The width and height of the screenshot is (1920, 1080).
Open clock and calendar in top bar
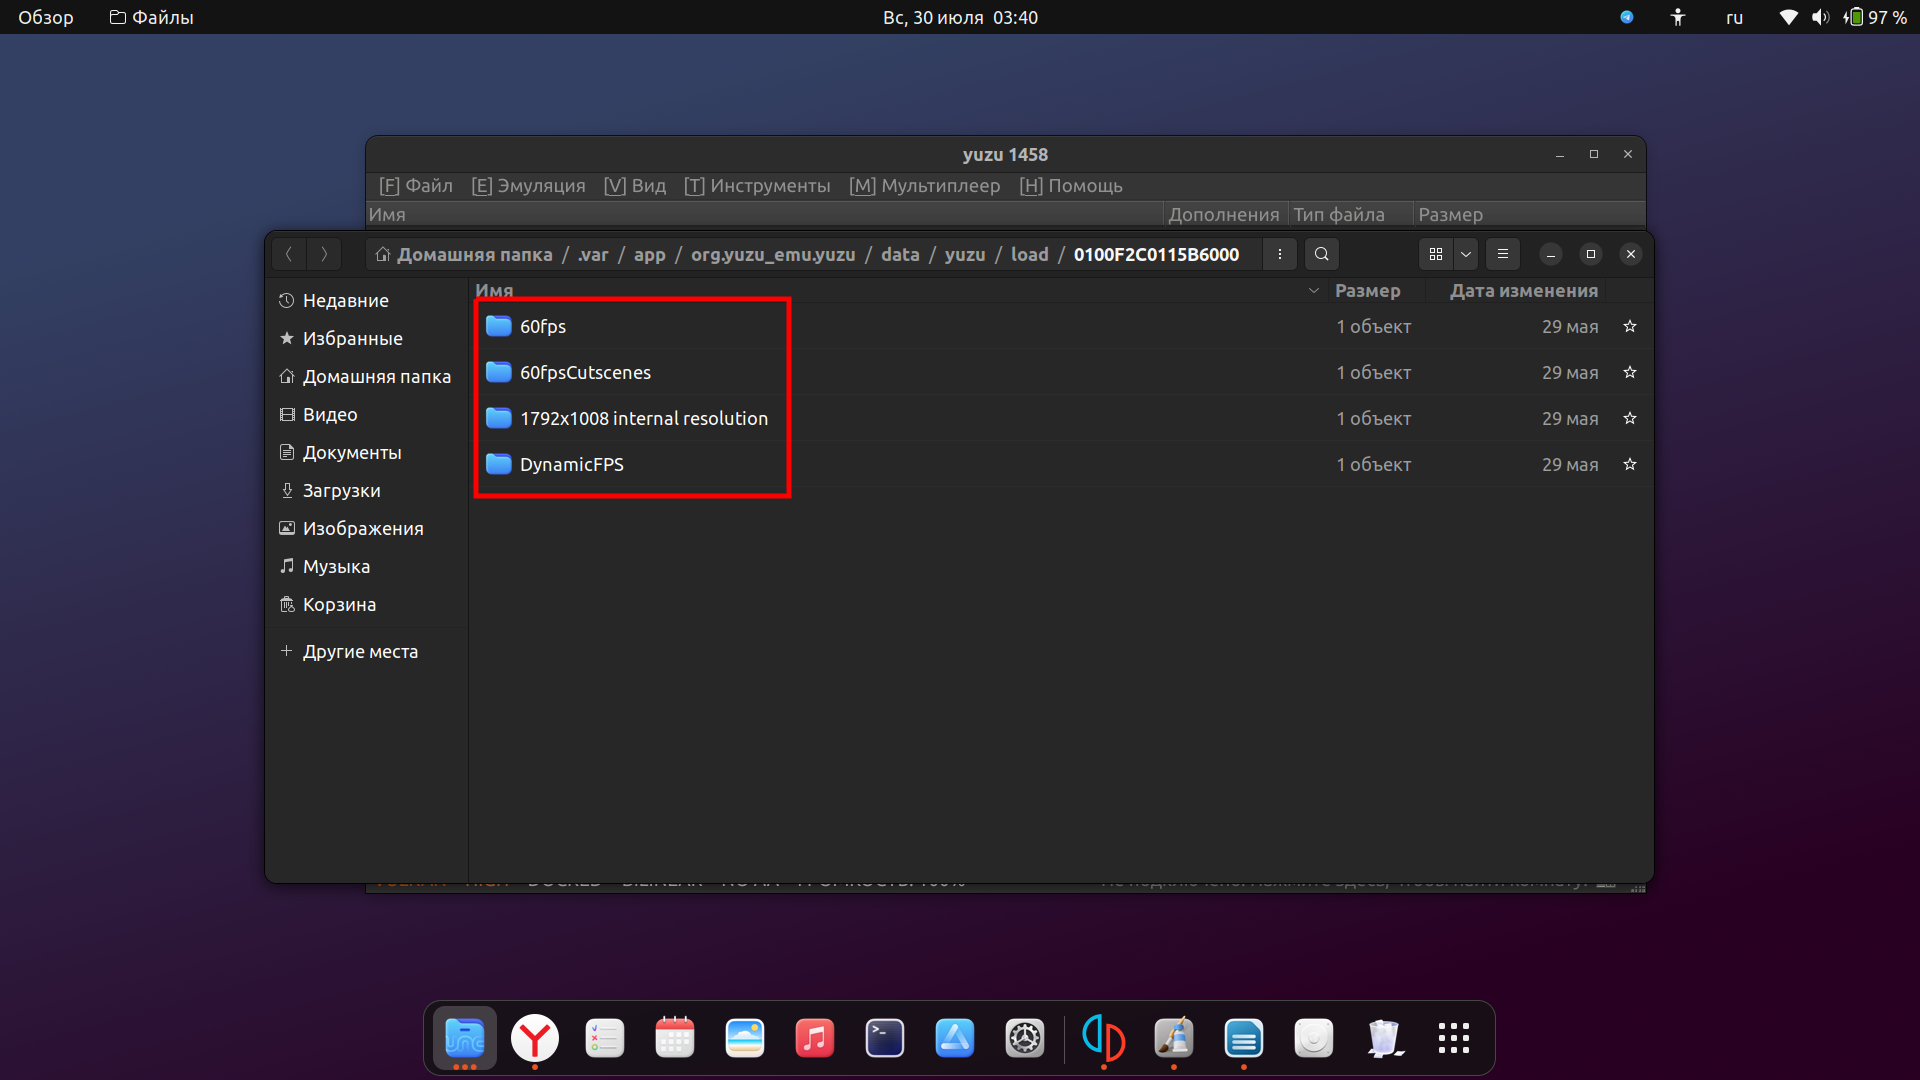[960, 17]
